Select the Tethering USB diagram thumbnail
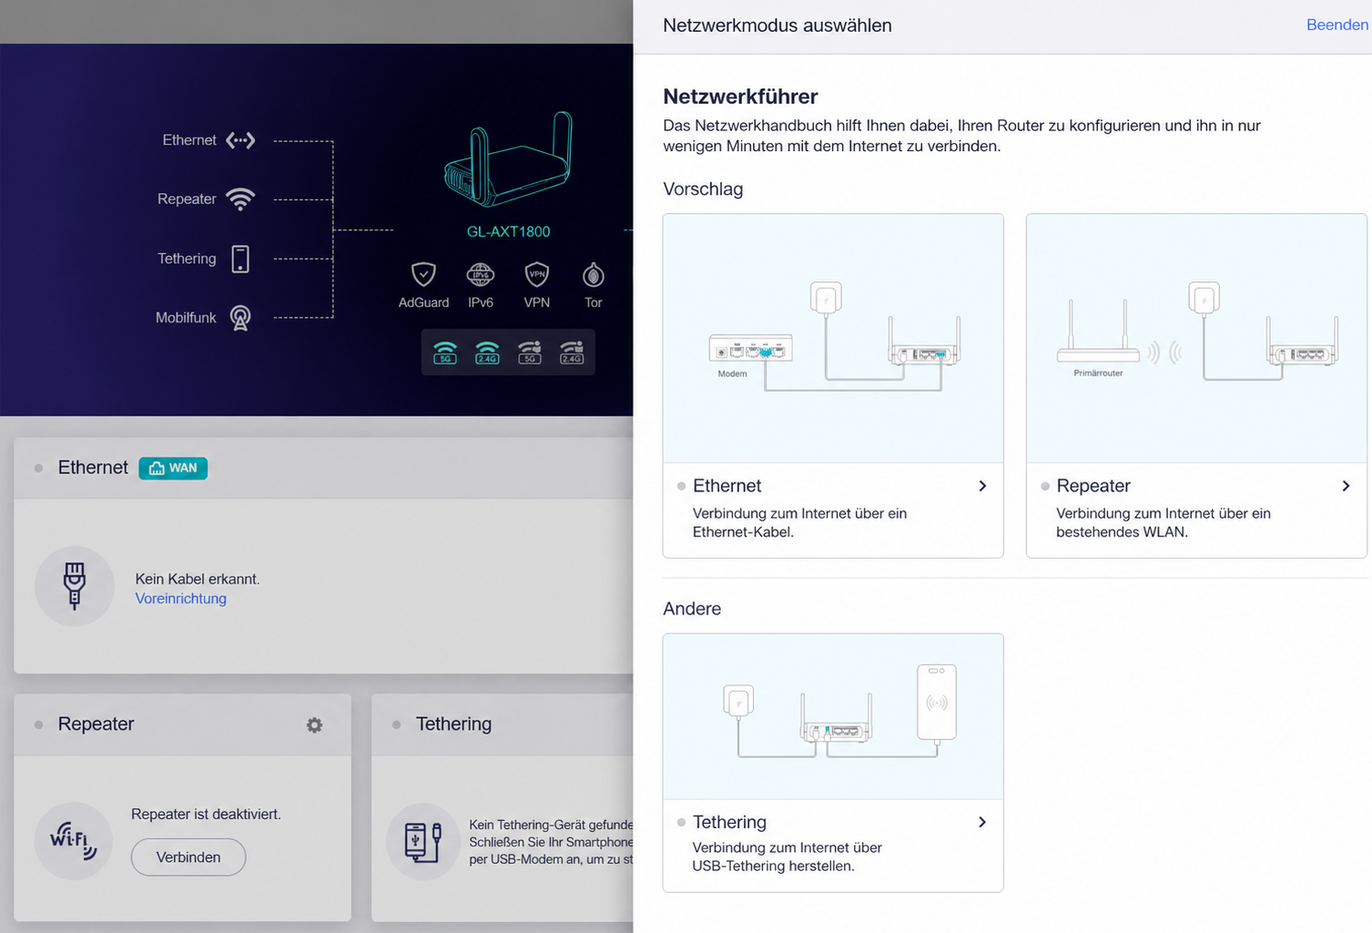The width and height of the screenshot is (1372, 933). tap(833, 717)
